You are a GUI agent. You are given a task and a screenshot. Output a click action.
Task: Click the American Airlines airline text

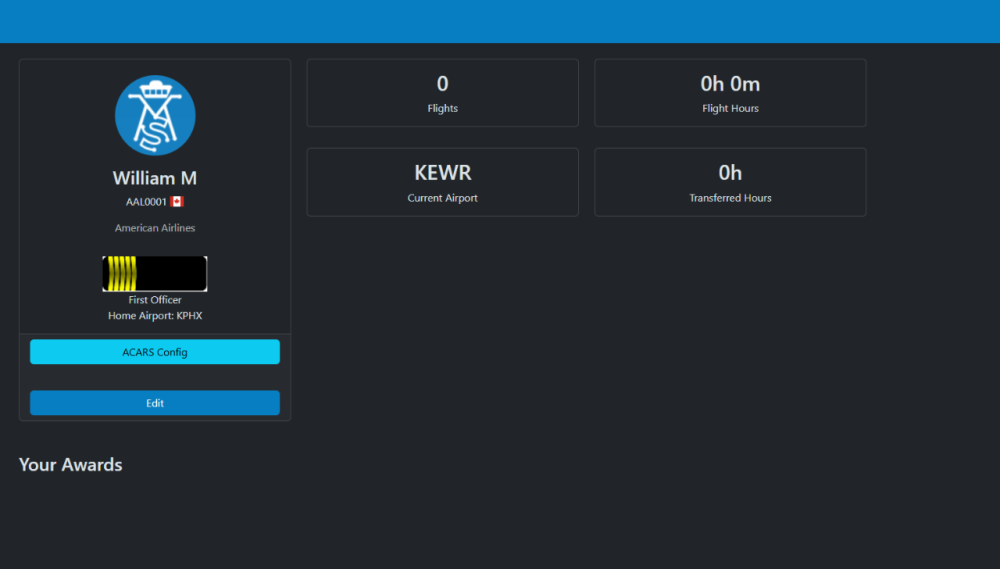pyautogui.click(x=155, y=228)
